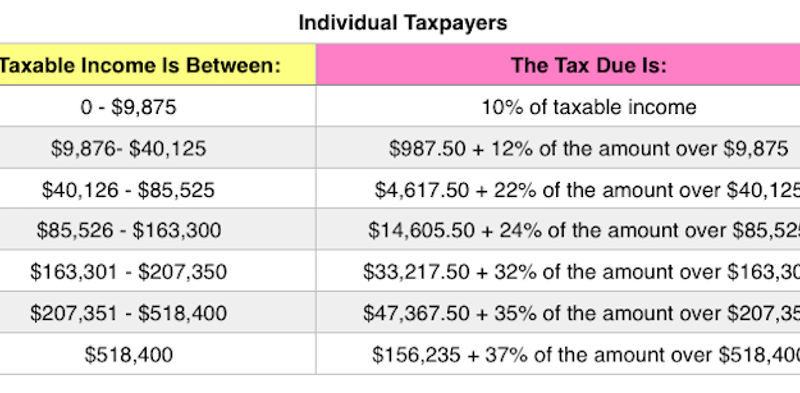Select the $207,351 - $518,400 bracket cell
Screen dimensions: 800x393
tap(158, 312)
